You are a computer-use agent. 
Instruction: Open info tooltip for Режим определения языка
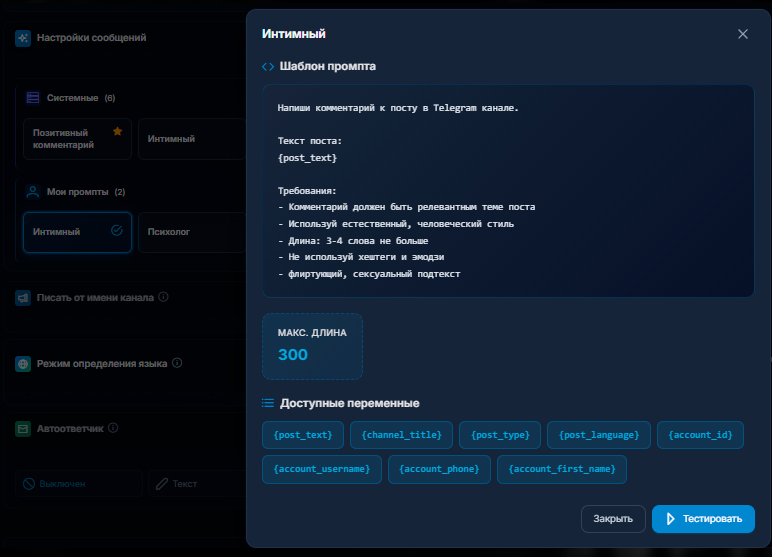[x=177, y=363]
